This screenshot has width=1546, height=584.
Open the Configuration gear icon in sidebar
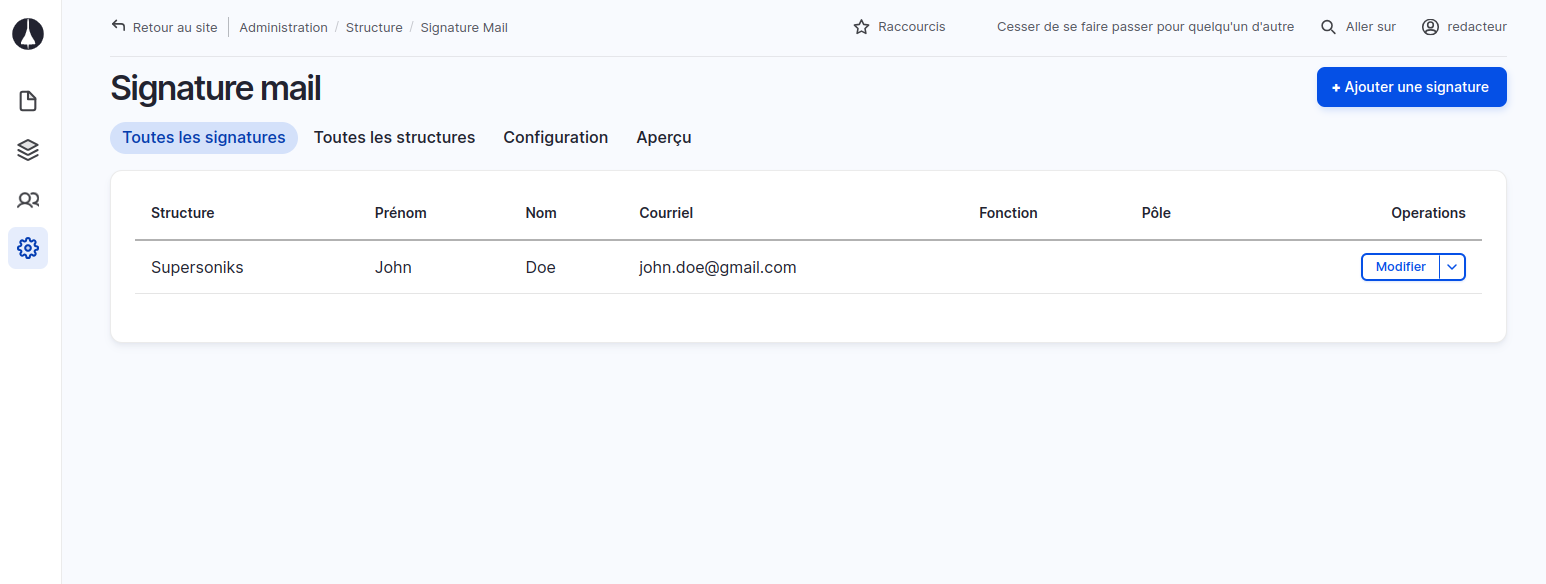tap(28, 247)
